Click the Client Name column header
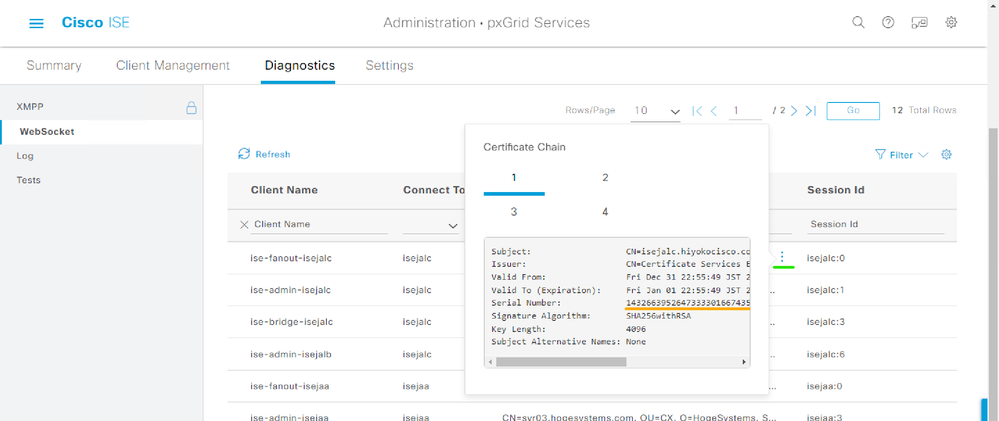The height and width of the screenshot is (421, 999). (284, 190)
